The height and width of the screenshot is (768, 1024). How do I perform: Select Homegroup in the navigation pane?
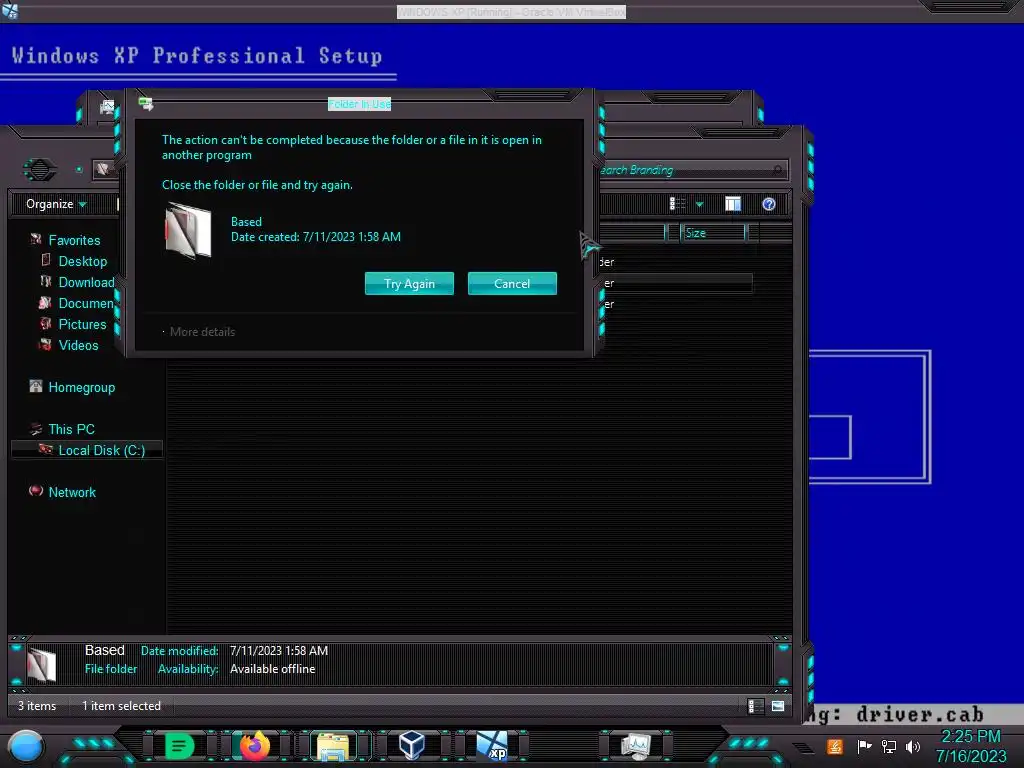tap(82, 387)
